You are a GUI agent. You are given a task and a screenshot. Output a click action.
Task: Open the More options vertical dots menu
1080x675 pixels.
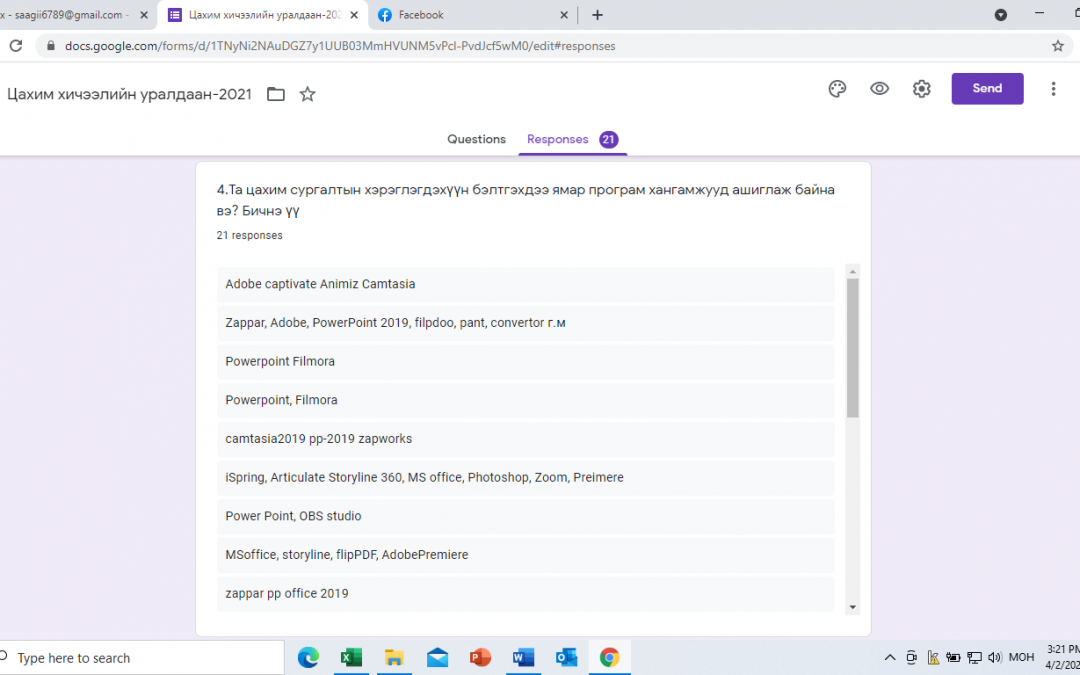point(1053,89)
